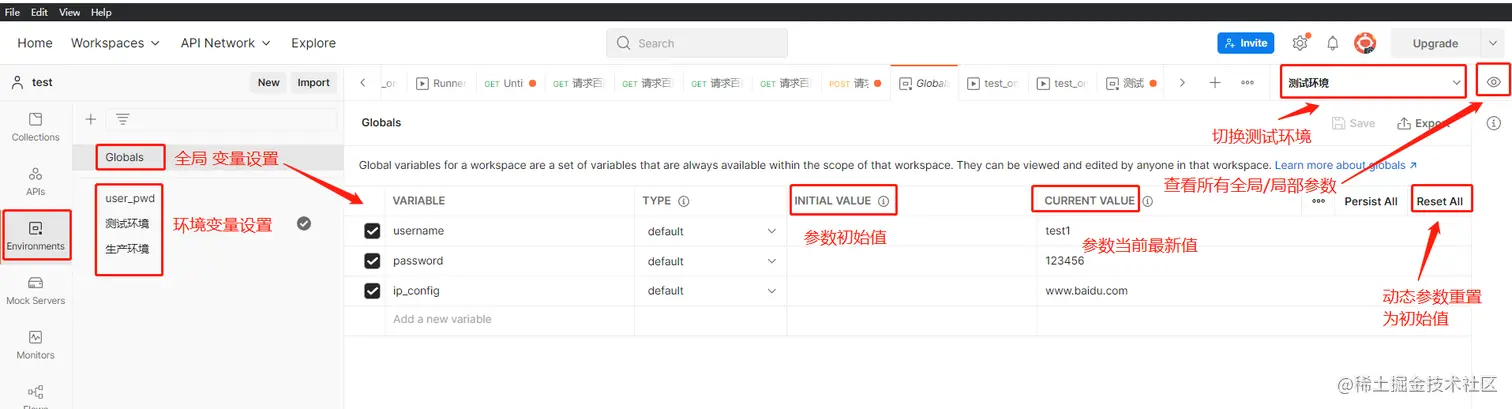
Task: Select Globals in the environments list
Action: pyautogui.click(x=125, y=157)
